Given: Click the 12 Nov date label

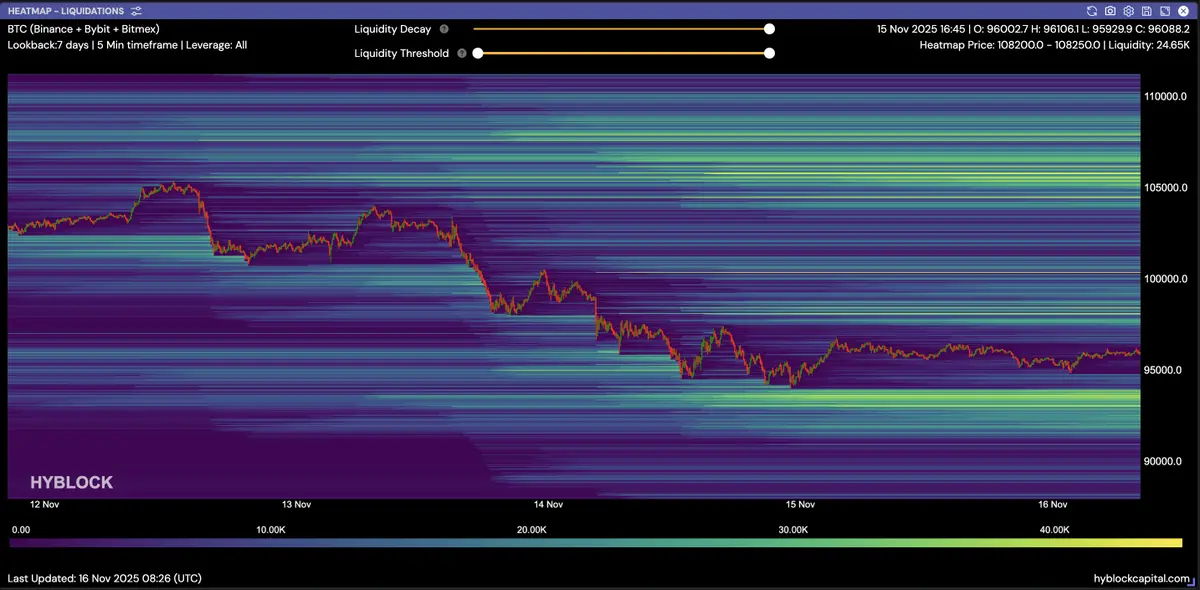Looking at the screenshot, I should tap(45, 505).
